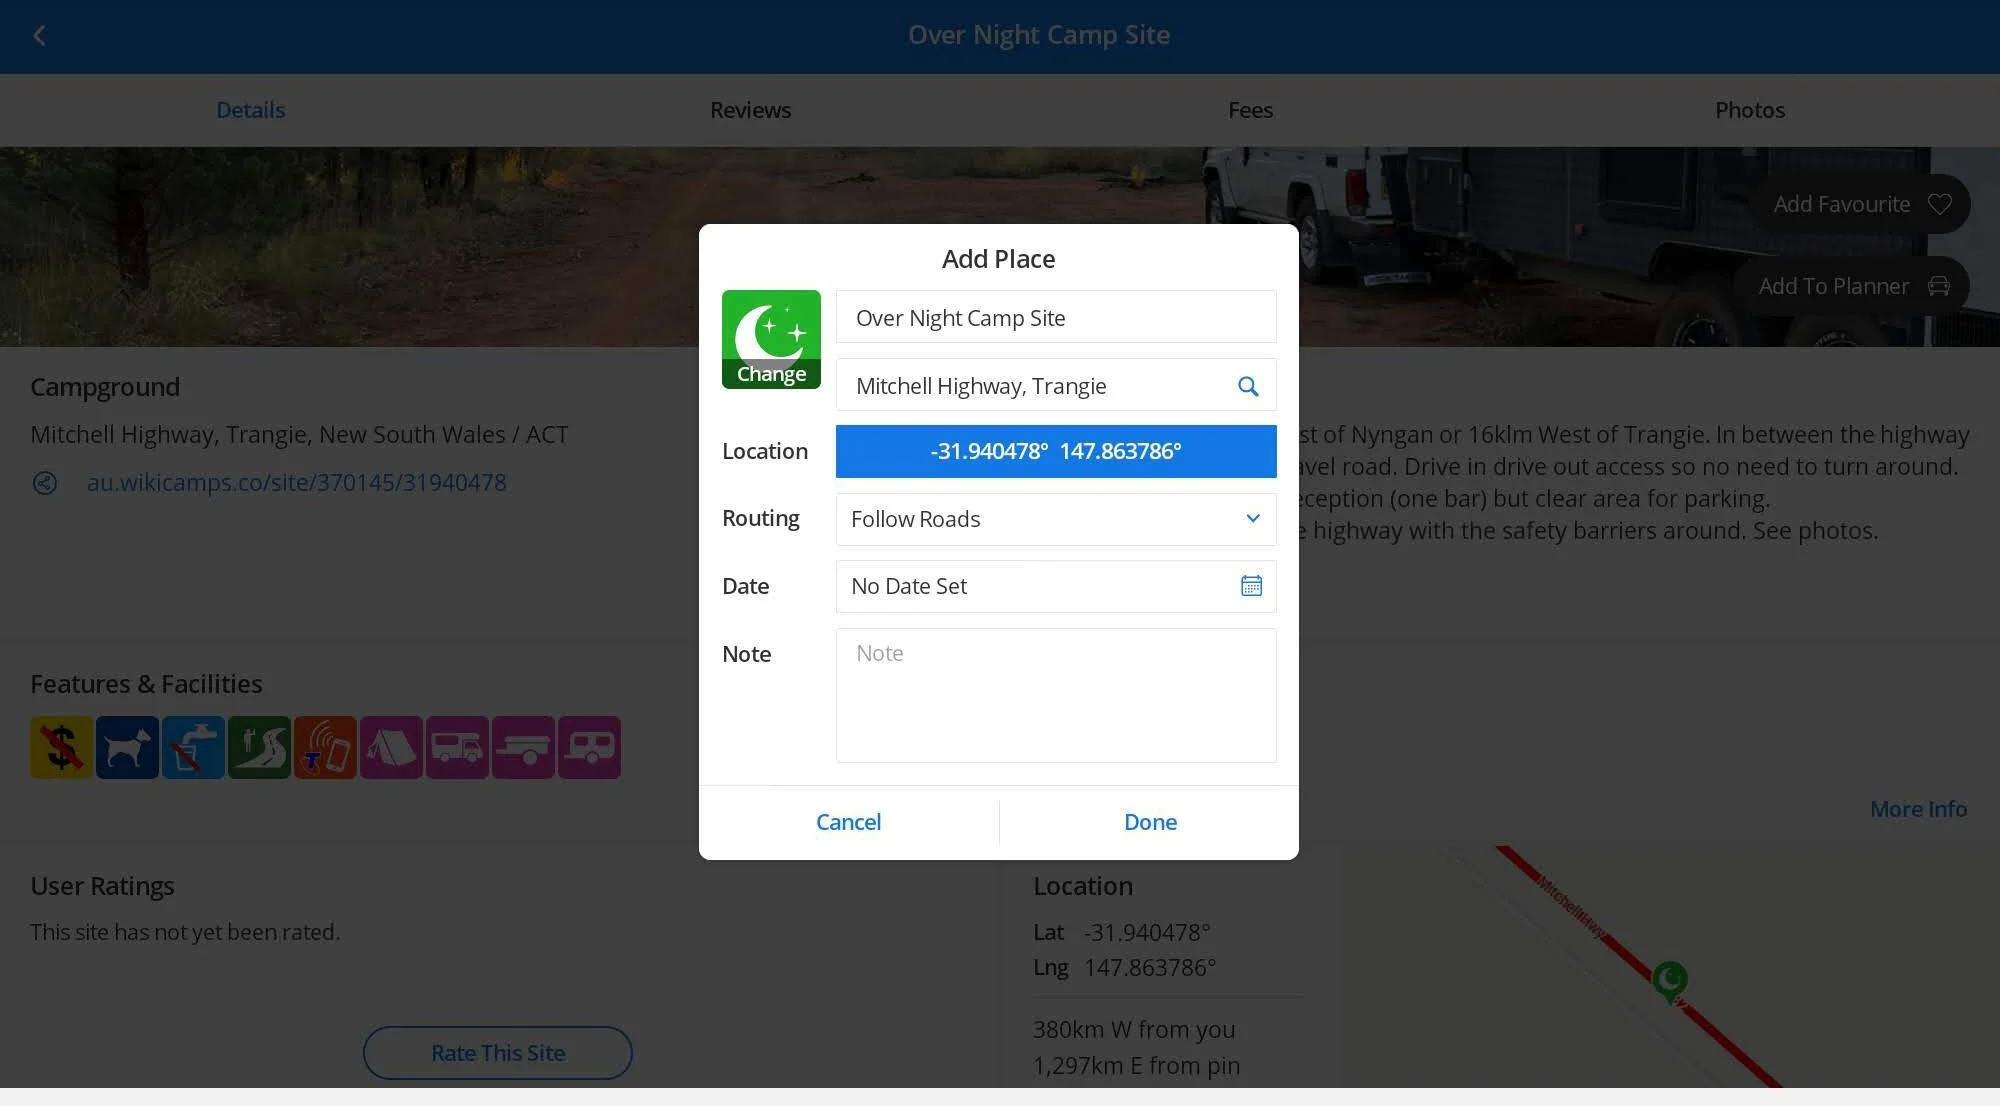
Task: Click the share icon beside wikicamps link
Action: point(45,483)
